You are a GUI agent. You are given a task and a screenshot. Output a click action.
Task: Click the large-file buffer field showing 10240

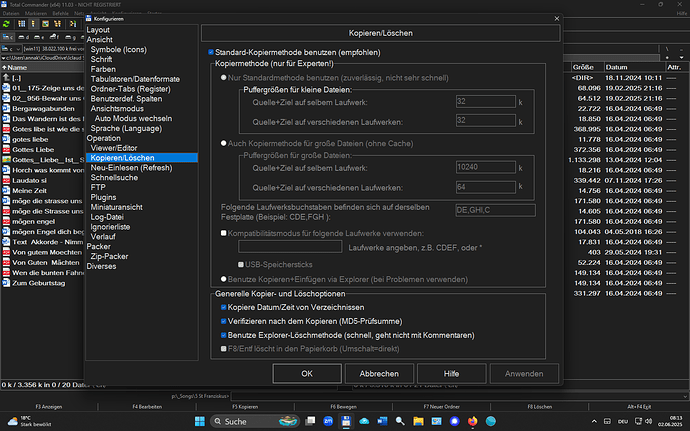(486, 167)
